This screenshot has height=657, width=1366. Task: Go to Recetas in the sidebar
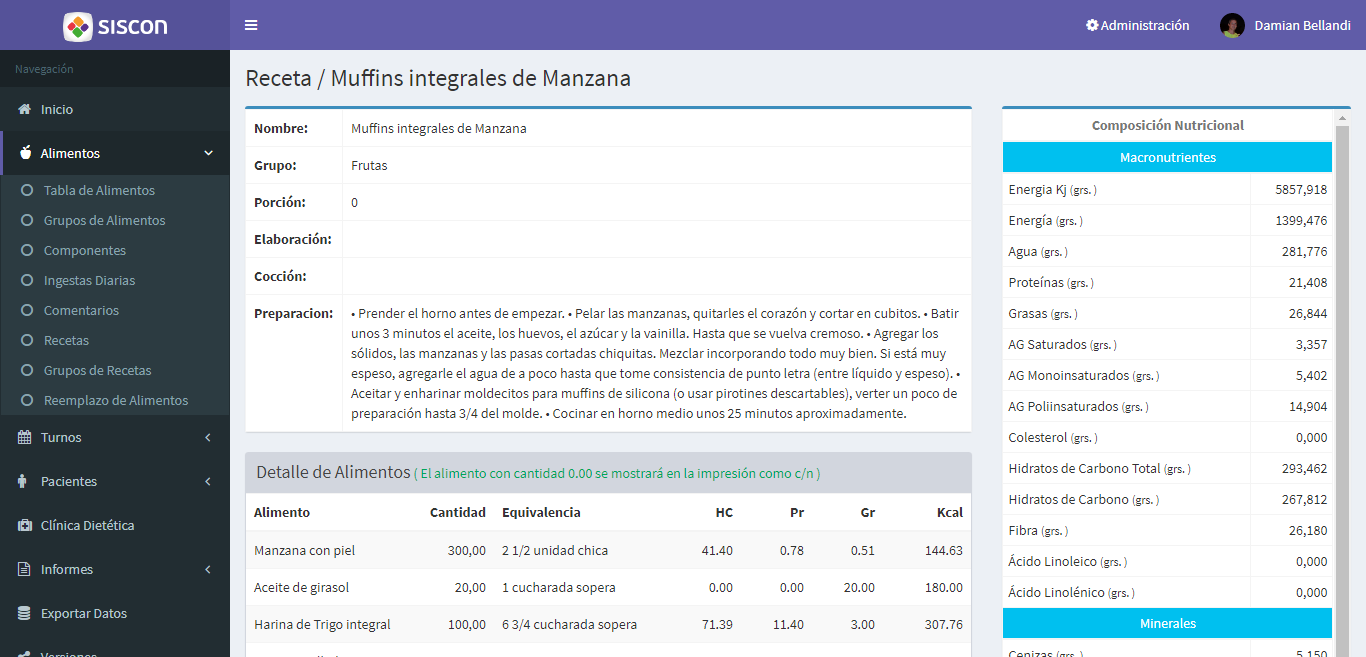[66, 340]
